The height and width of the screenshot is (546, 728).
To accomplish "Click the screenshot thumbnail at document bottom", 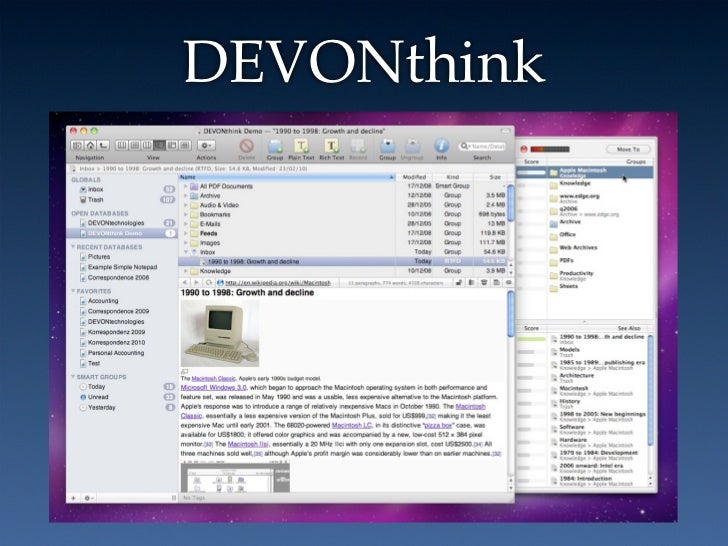I will [x=235, y=478].
